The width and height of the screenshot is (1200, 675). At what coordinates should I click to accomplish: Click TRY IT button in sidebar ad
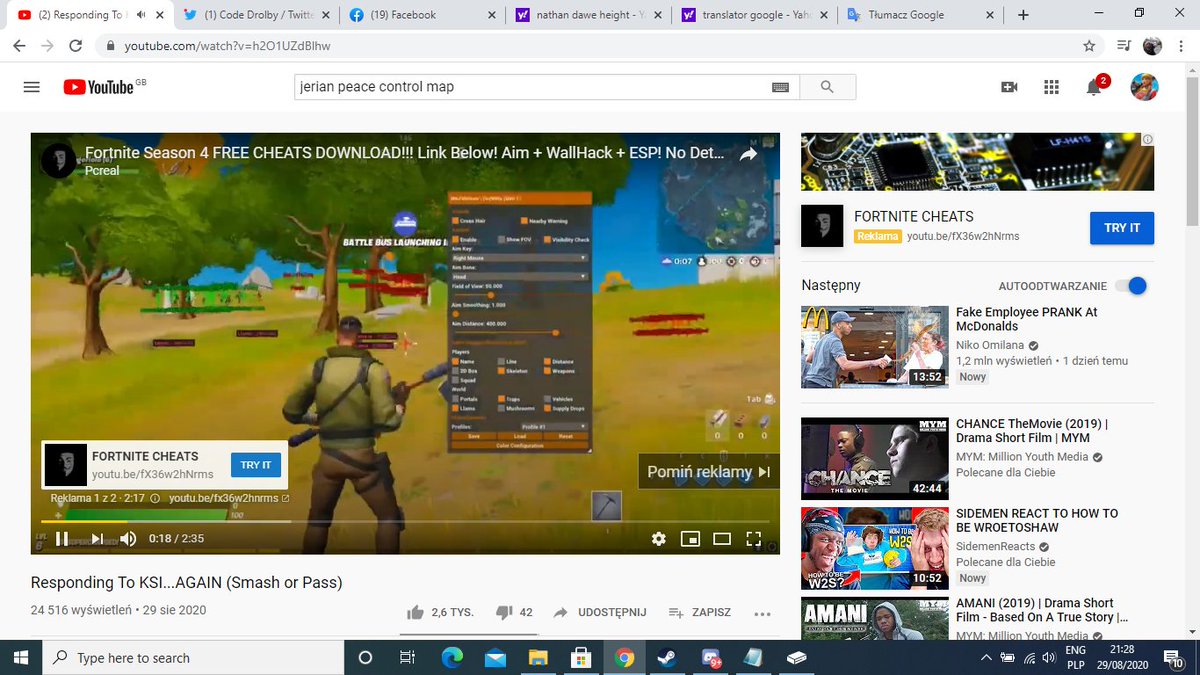(x=1122, y=228)
